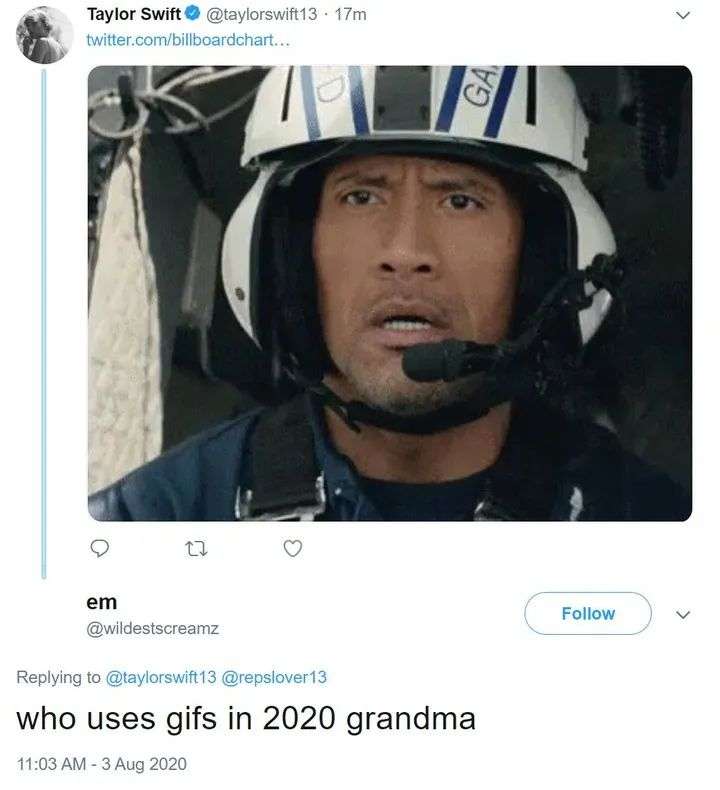Retweet Taylor Swift's tweet
The image size is (720, 790).
(197, 549)
